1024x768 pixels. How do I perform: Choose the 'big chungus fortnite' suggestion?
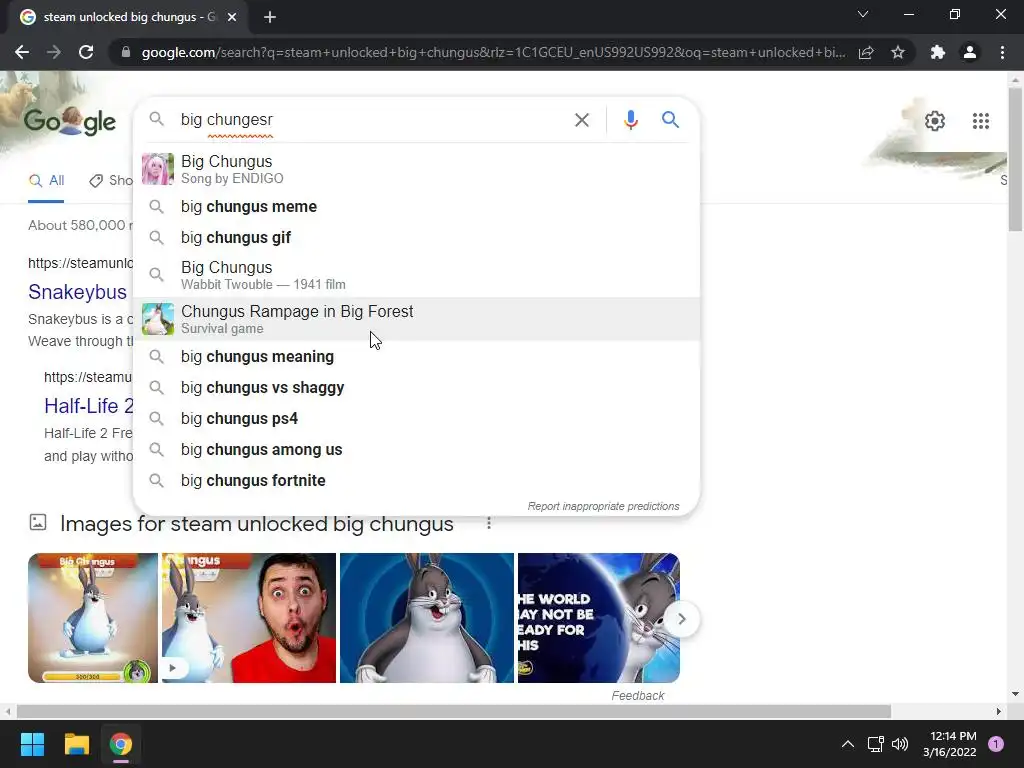tap(416, 481)
